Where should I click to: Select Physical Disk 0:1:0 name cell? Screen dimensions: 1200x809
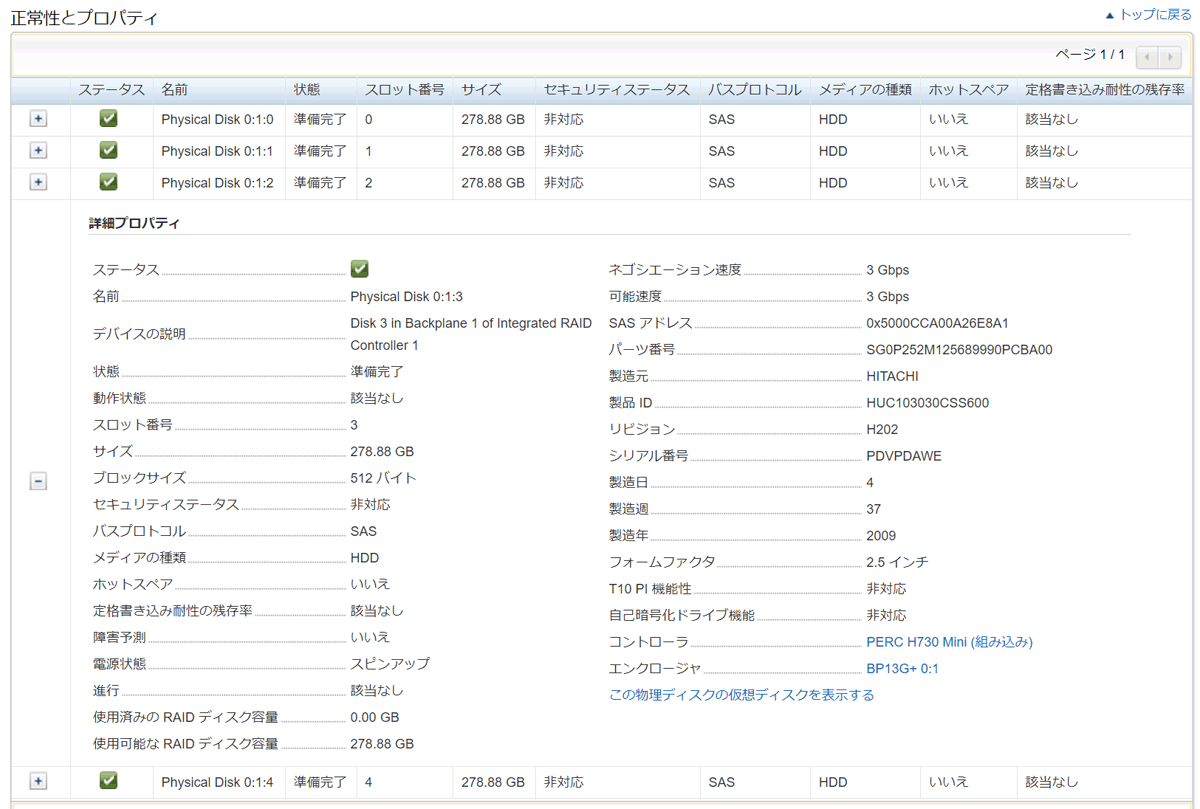coord(217,119)
